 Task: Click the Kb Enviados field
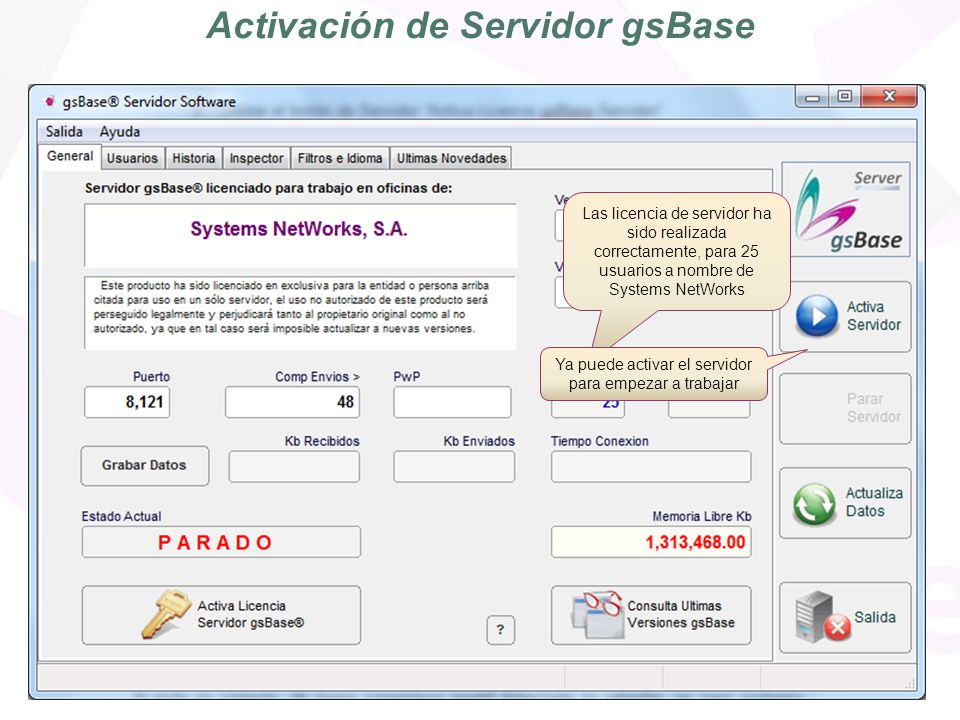454,467
